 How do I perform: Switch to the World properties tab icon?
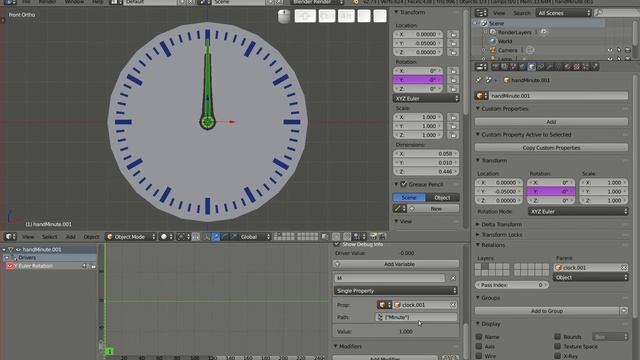(522, 67)
